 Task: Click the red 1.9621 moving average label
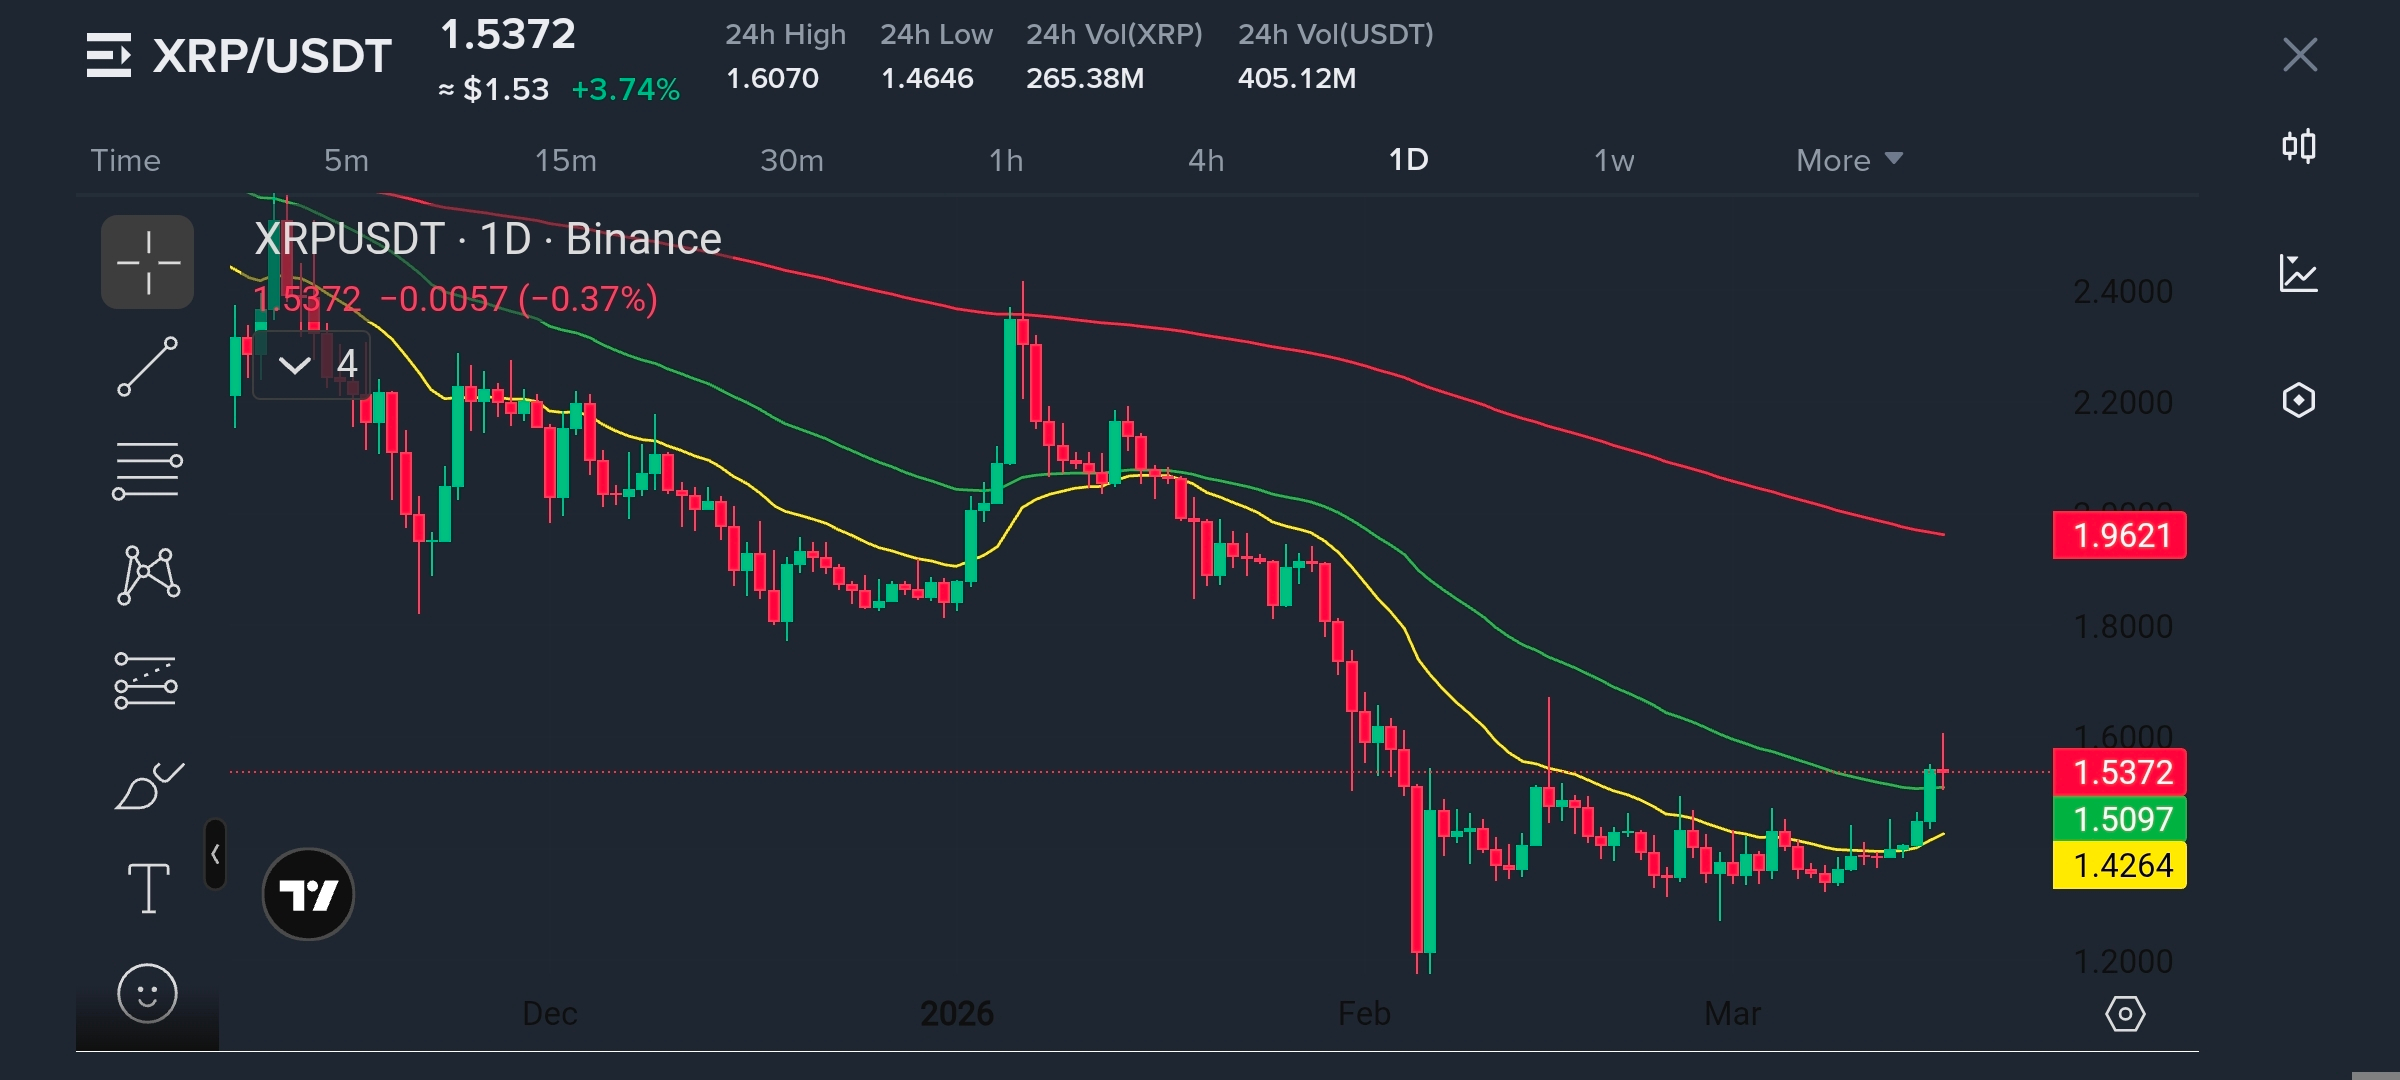(x=2120, y=536)
